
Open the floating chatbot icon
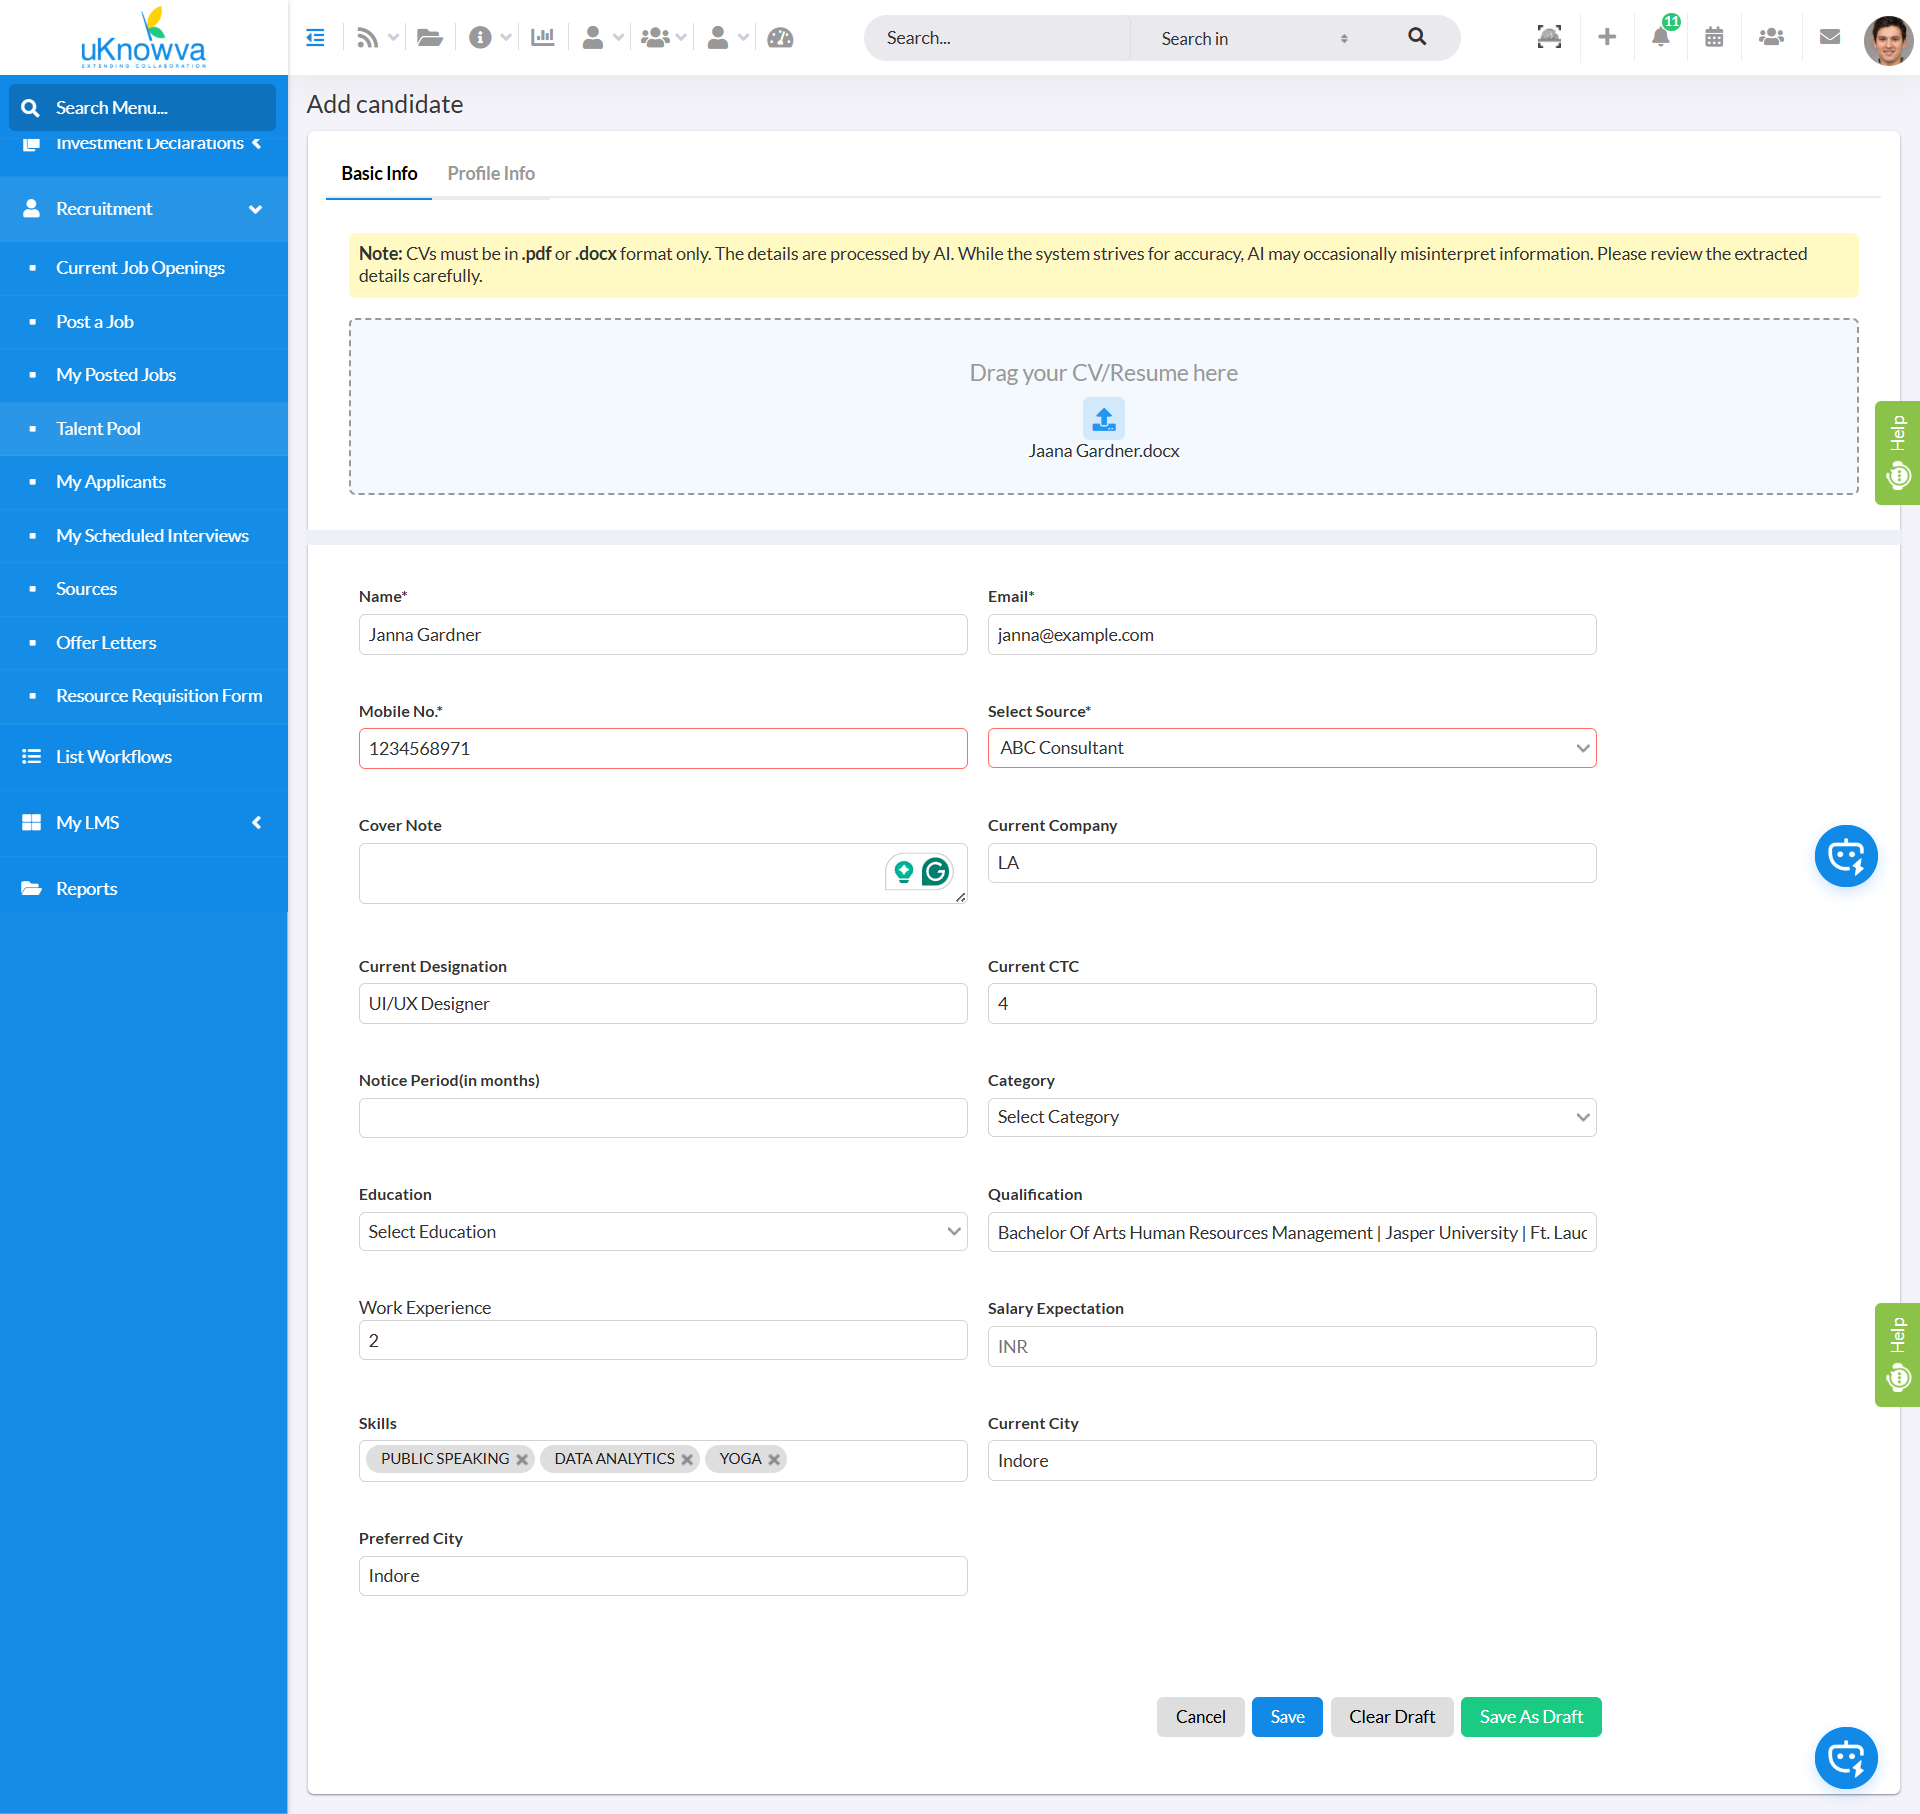(1845, 856)
